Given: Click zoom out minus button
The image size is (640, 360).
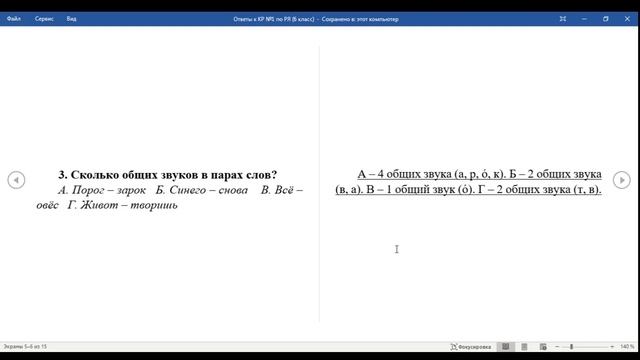Looking at the screenshot, I should click(557, 347).
